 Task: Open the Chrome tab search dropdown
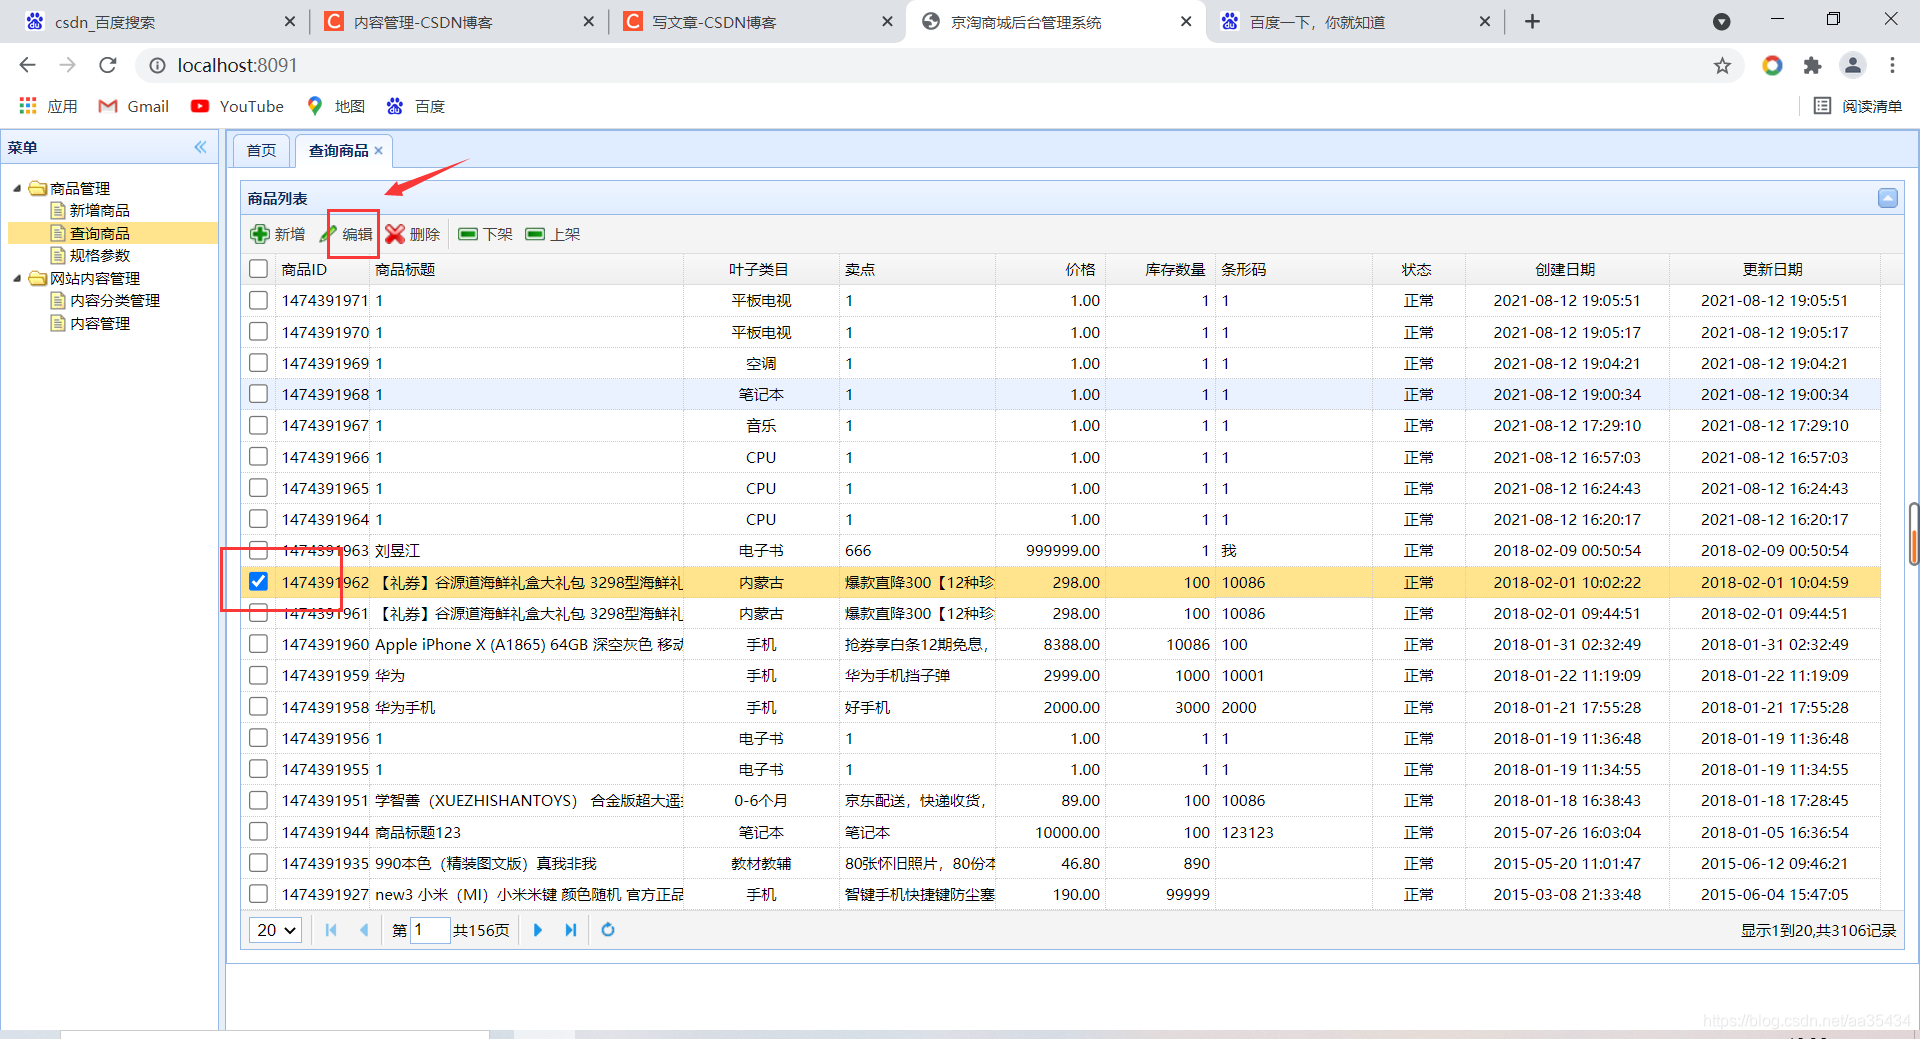(1721, 21)
